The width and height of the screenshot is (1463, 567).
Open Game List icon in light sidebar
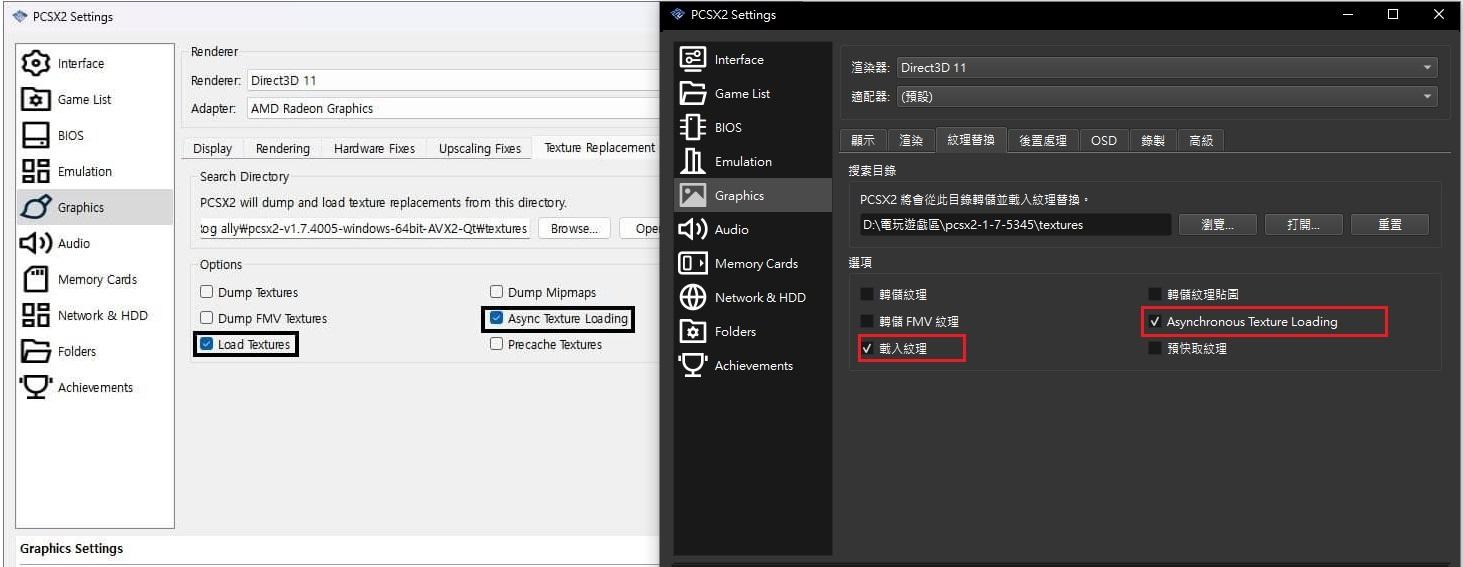(x=36, y=99)
